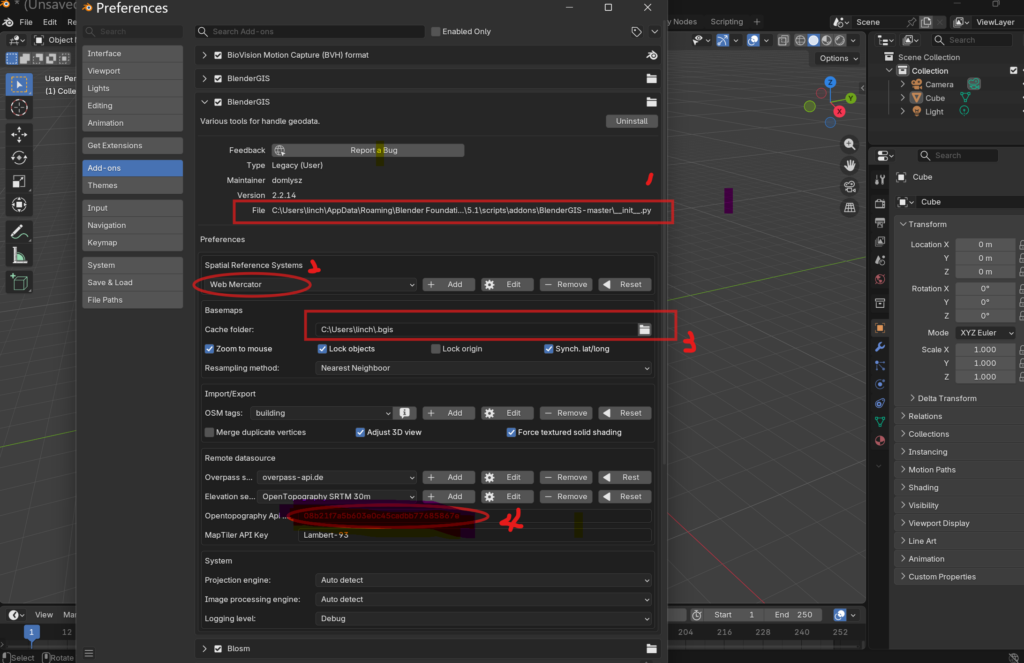
Task: Click the zoom magnifier in the viewport
Action: coord(850,144)
